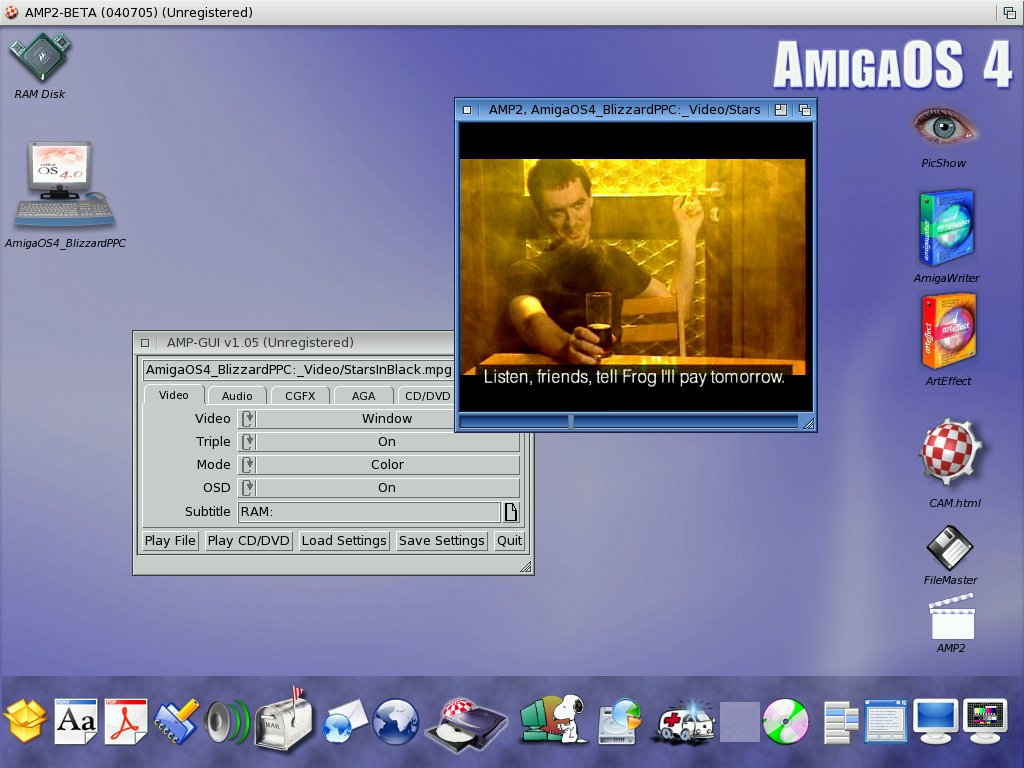Open the blue monitor dock icon
The height and width of the screenshot is (768, 1024).
coord(935,721)
